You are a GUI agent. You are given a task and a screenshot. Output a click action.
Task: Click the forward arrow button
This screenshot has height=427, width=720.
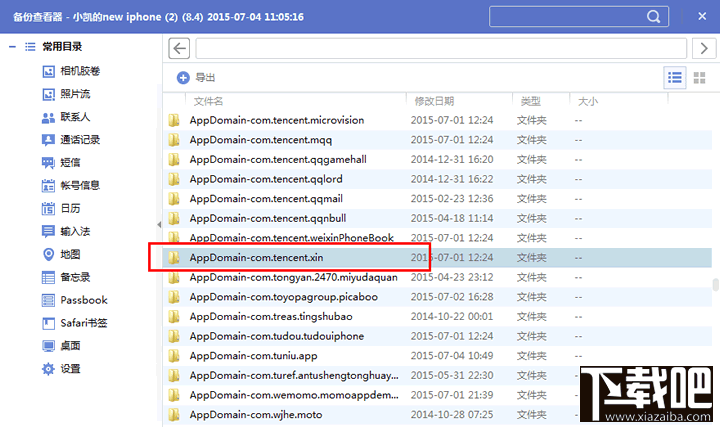coord(703,48)
